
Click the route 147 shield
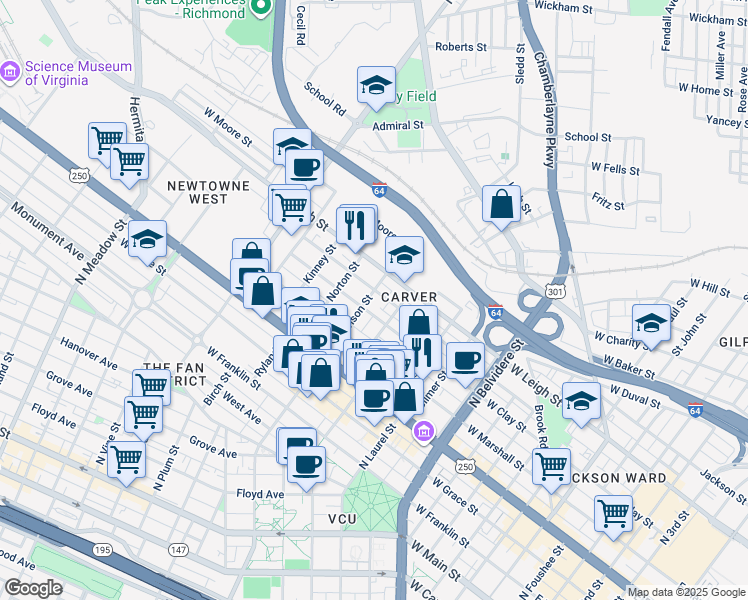pyautogui.click(x=178, y=550)
